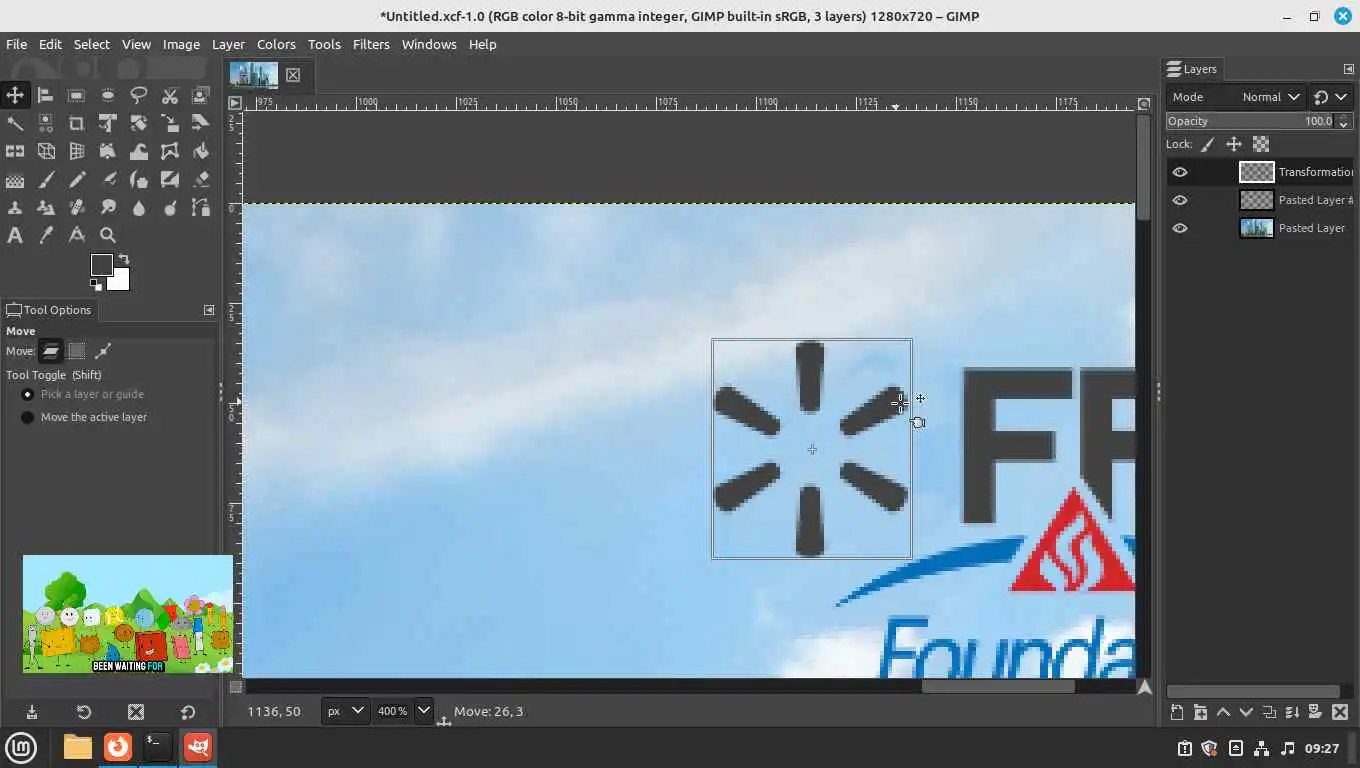The width and height of the screenshot is (1360, 768).
Task: Select the Color Picker tool
Action: (x=45, y=236)
